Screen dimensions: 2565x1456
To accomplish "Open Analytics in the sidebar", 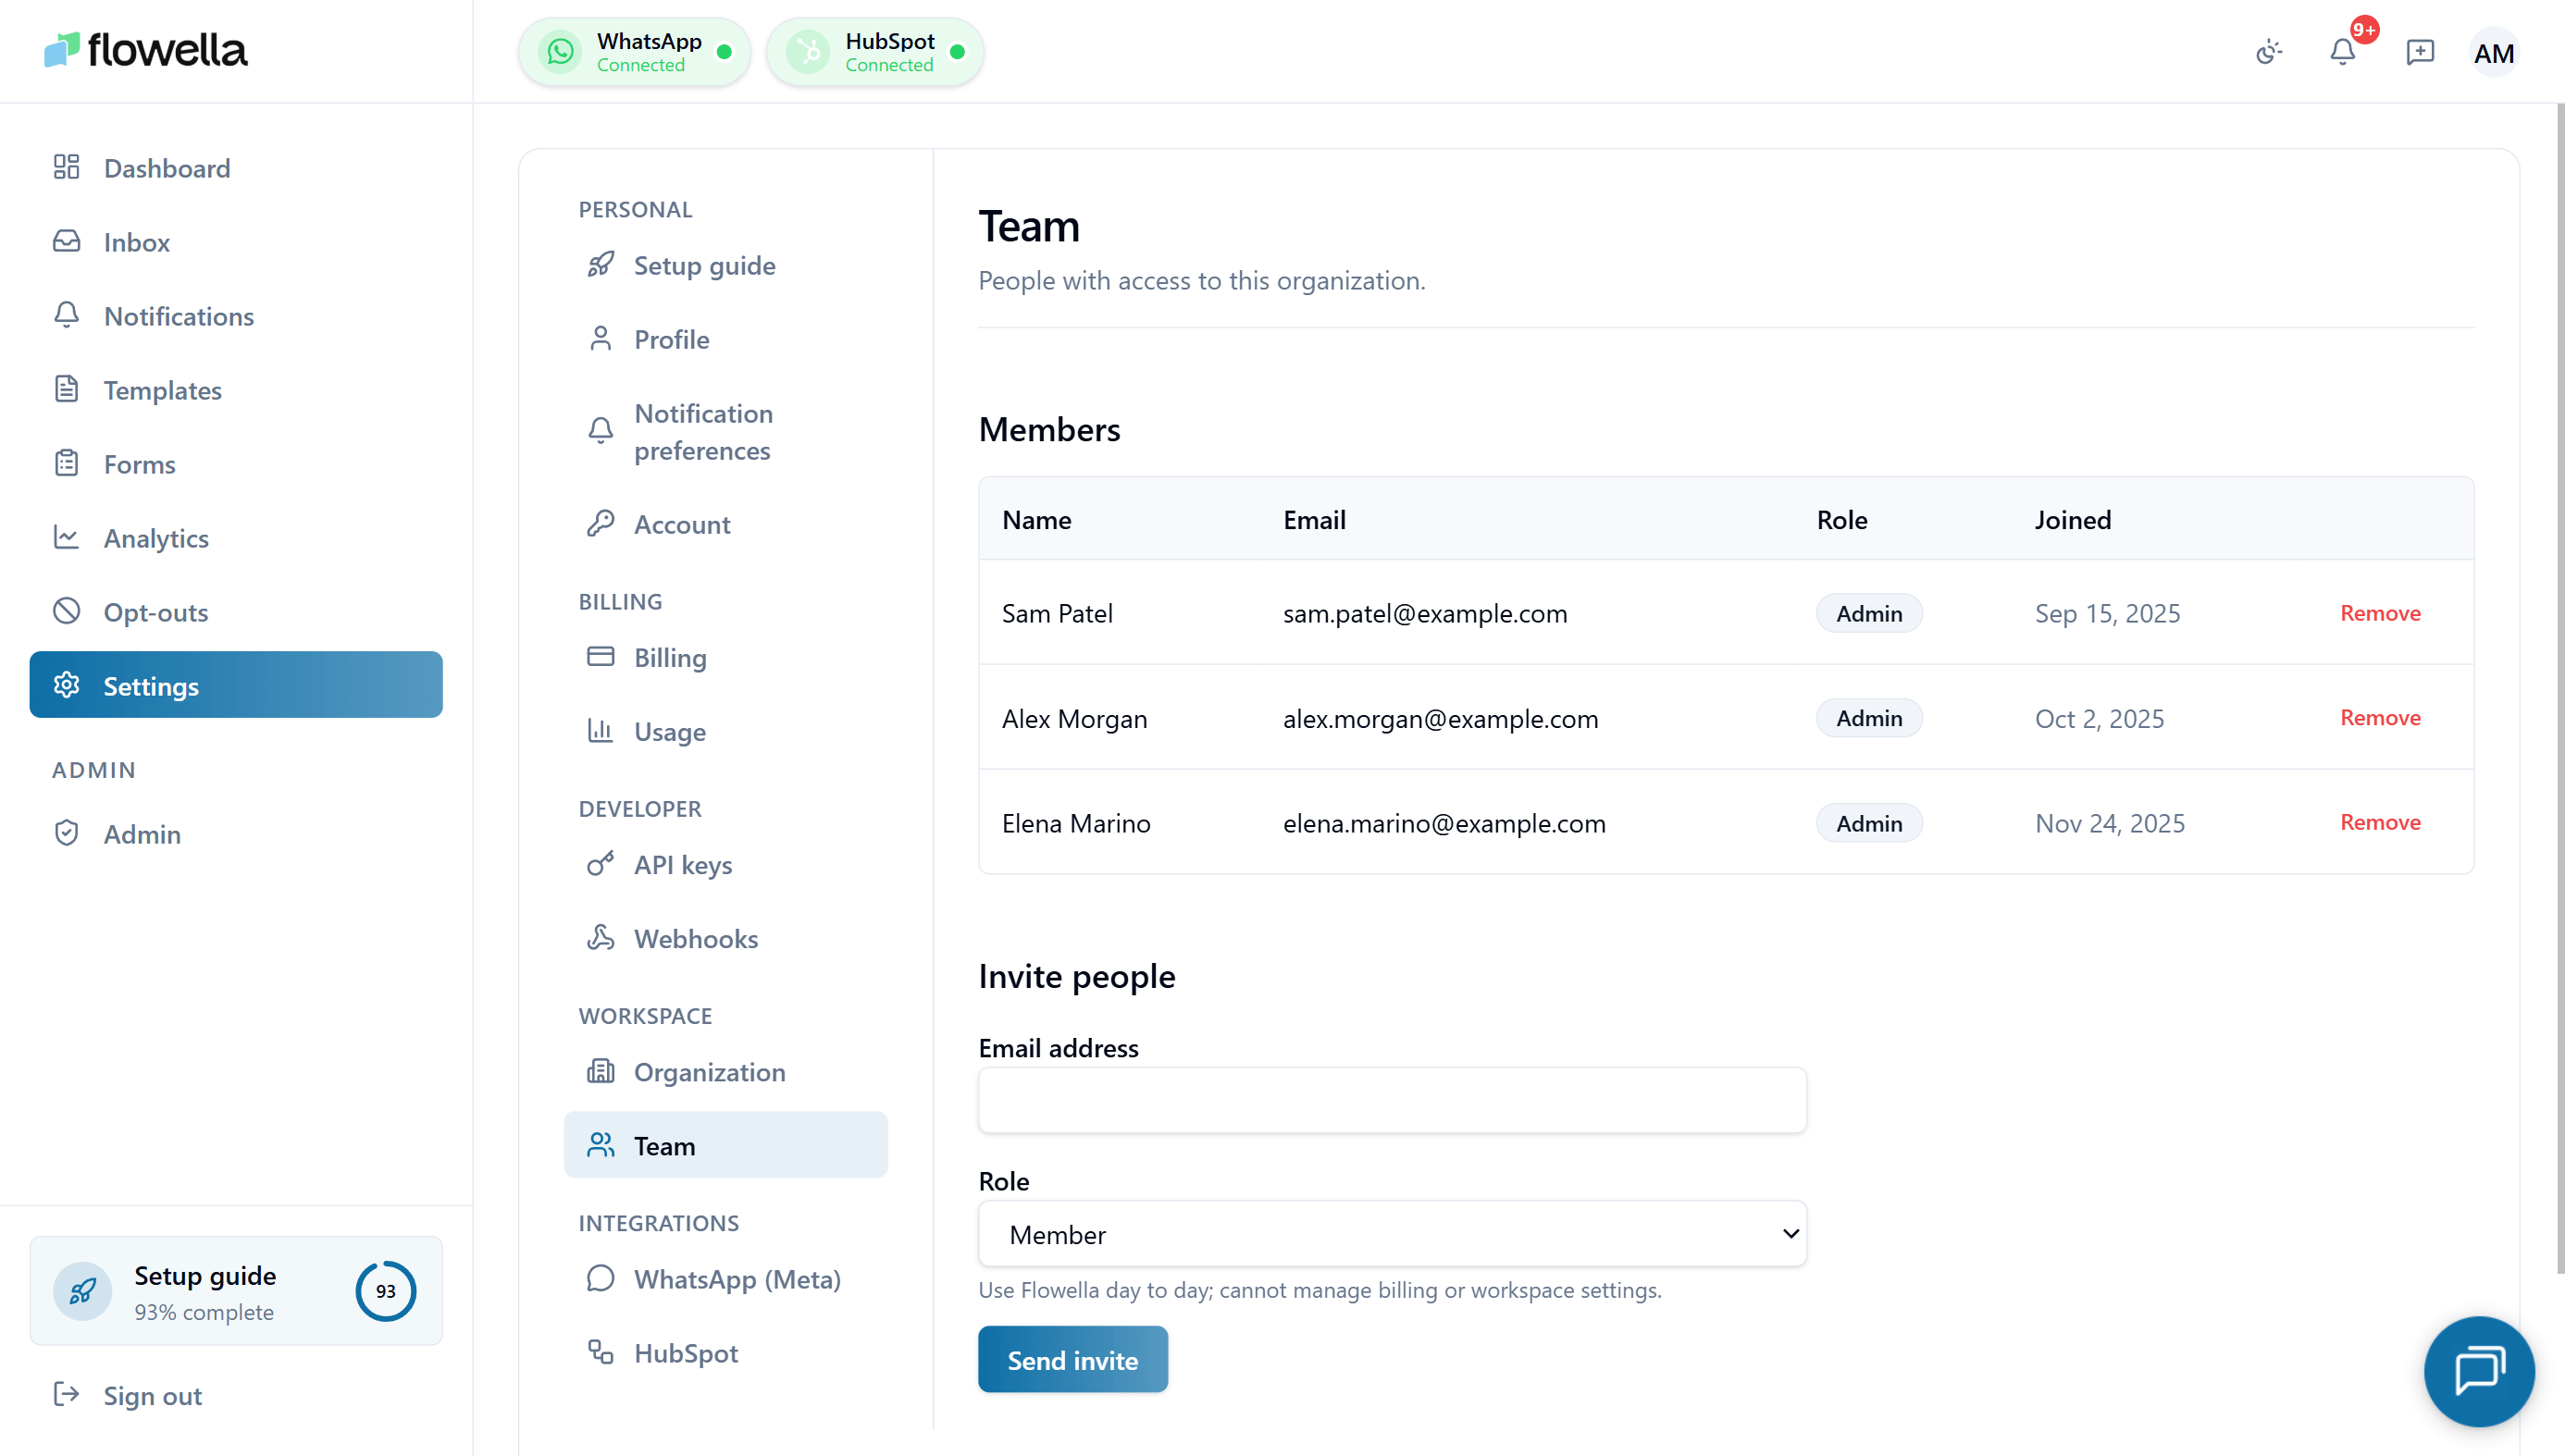I will coord(236,538).
